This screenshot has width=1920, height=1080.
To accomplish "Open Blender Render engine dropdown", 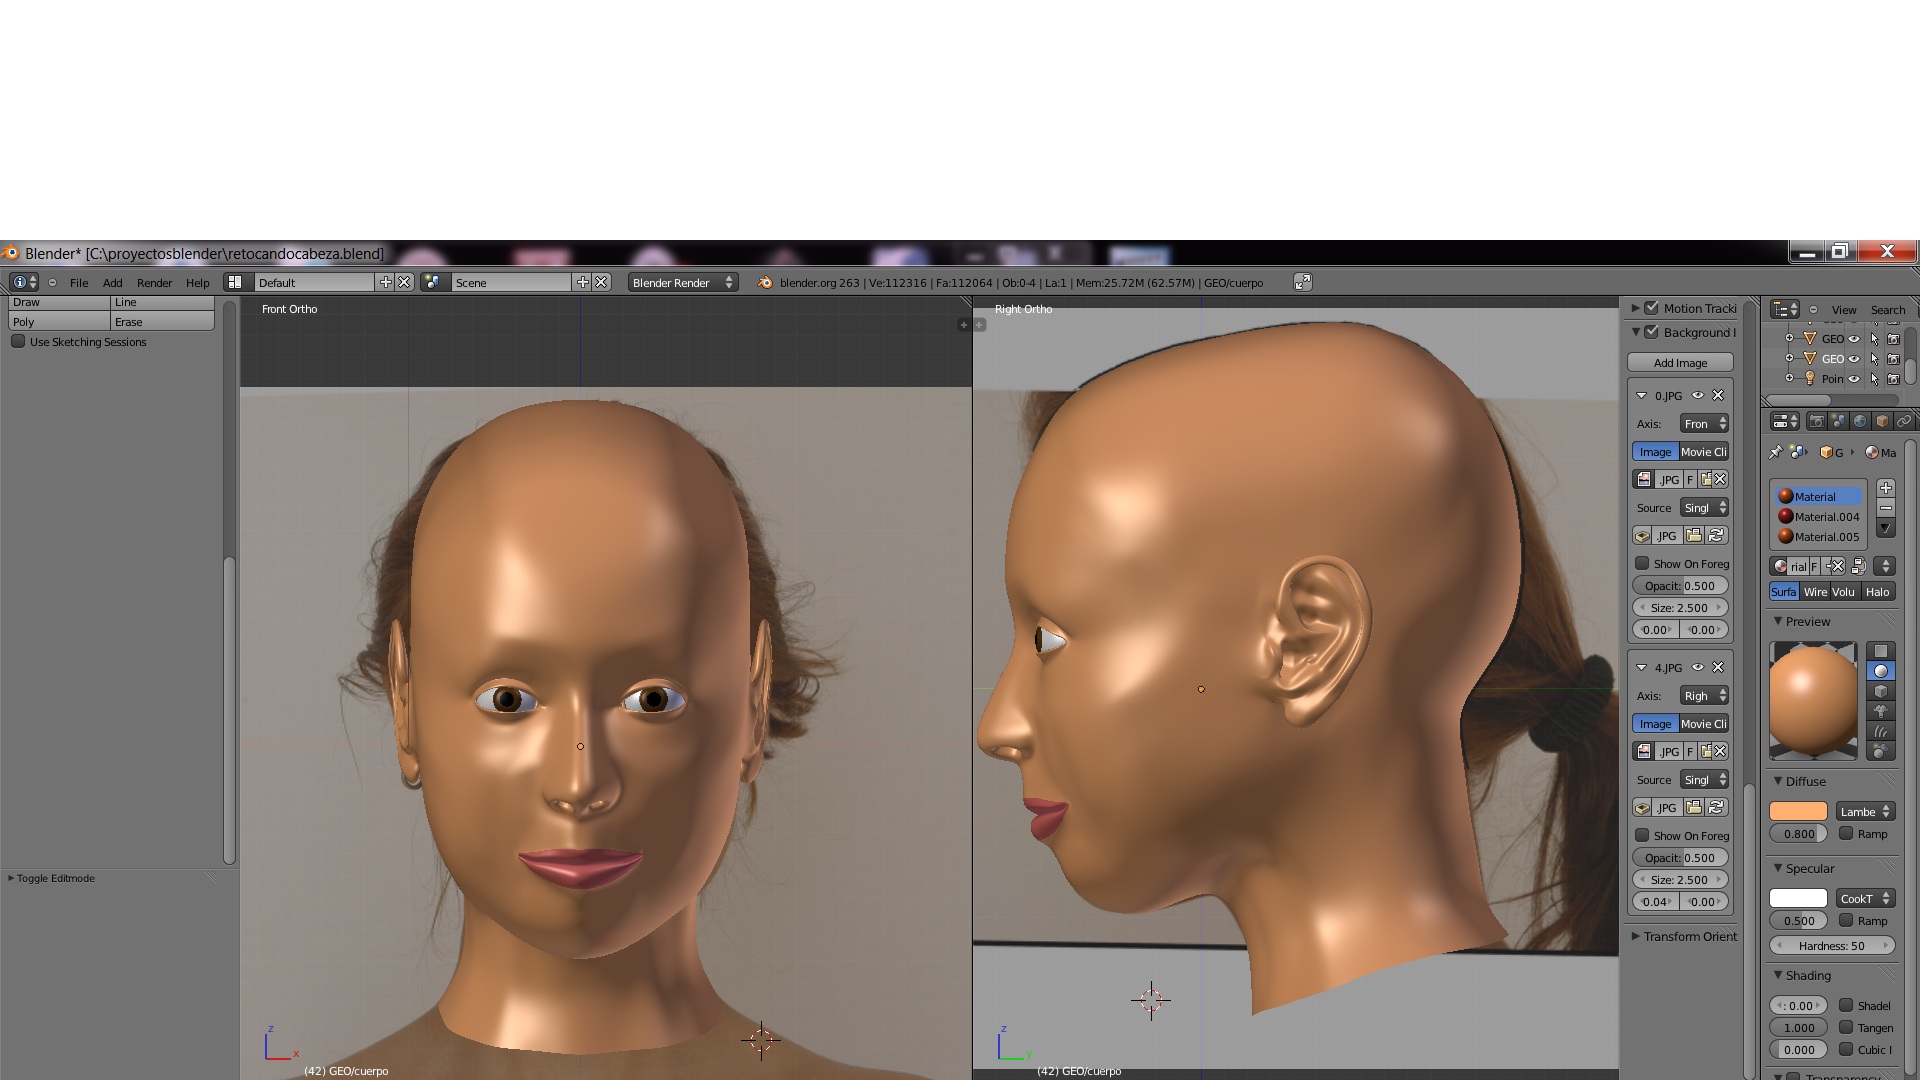I will click(x=683, y=283).
